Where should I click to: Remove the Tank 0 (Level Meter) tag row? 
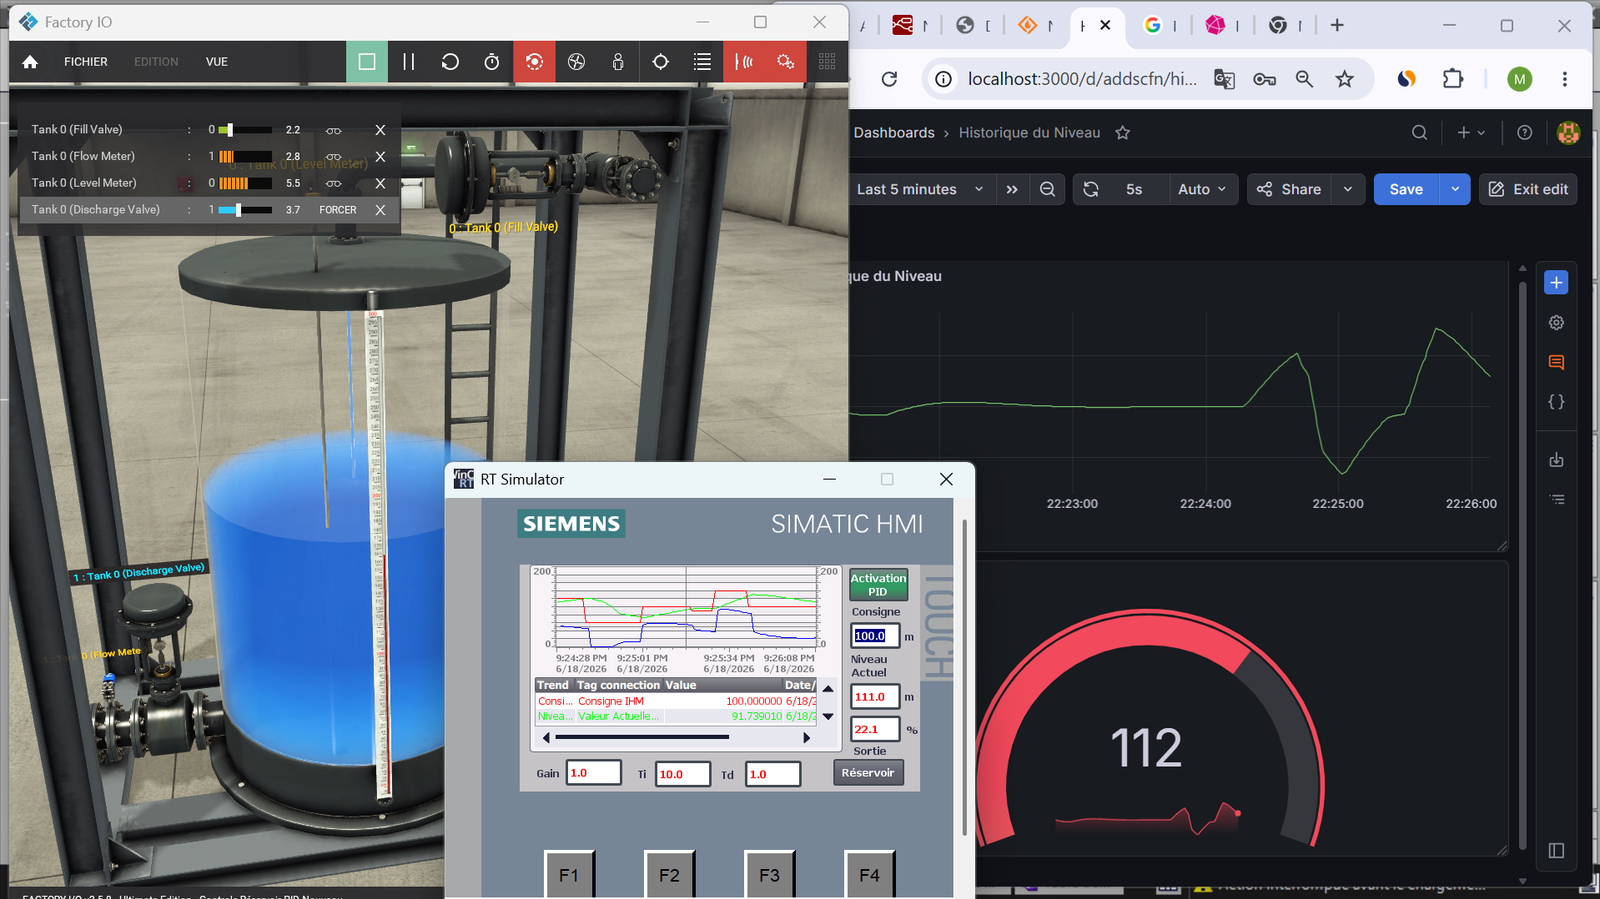380,184
